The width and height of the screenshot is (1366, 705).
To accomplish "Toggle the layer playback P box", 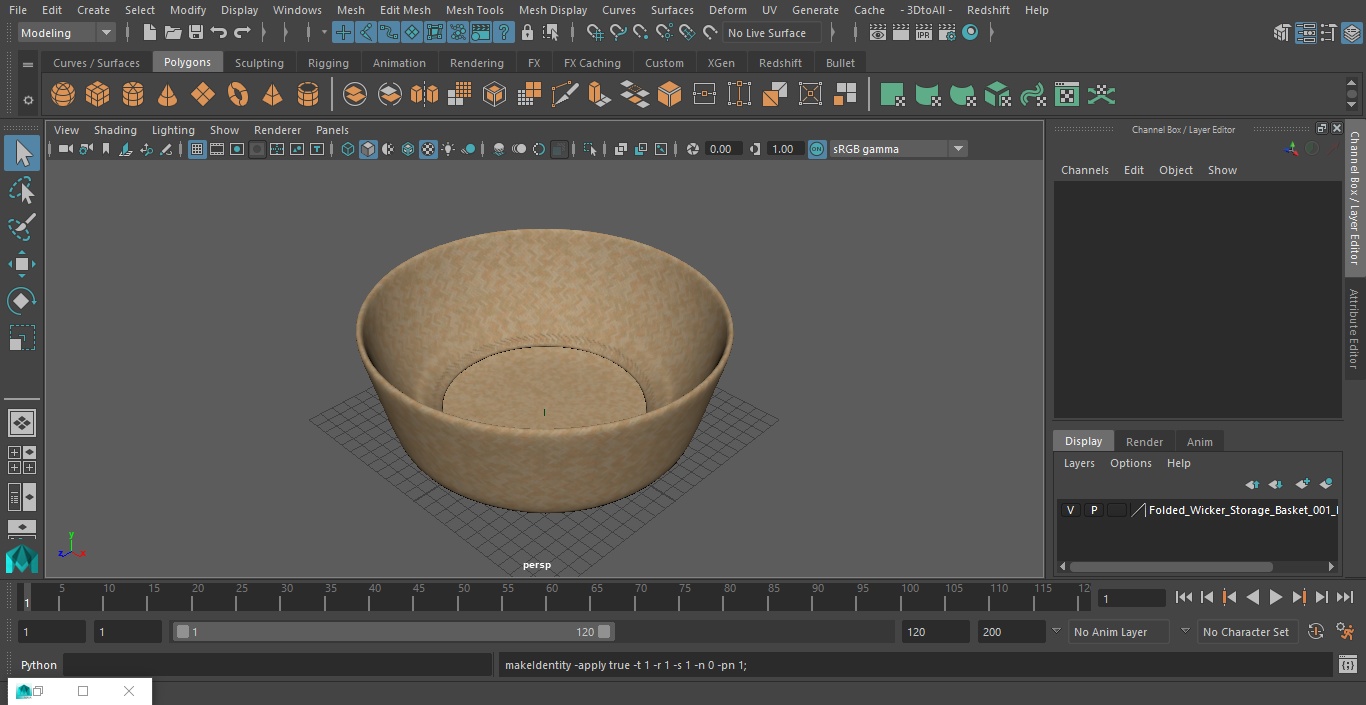I will pos(1094,510).
